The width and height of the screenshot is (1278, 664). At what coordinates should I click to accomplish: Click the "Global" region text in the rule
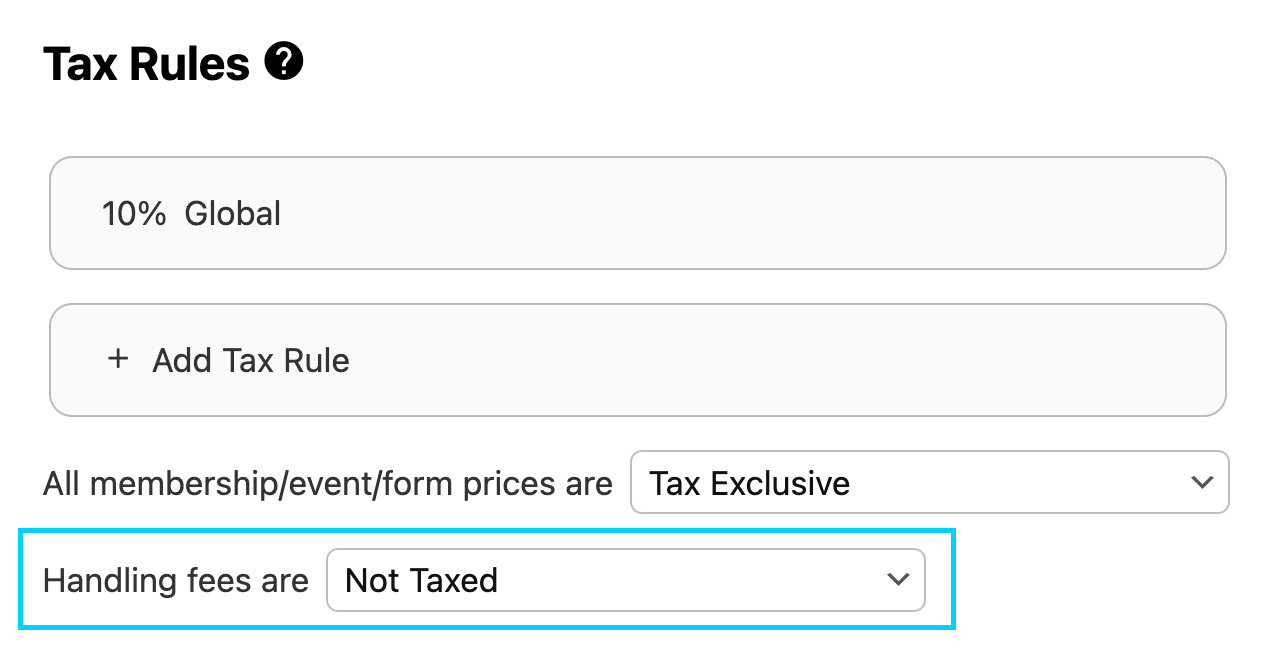(233, 213)
